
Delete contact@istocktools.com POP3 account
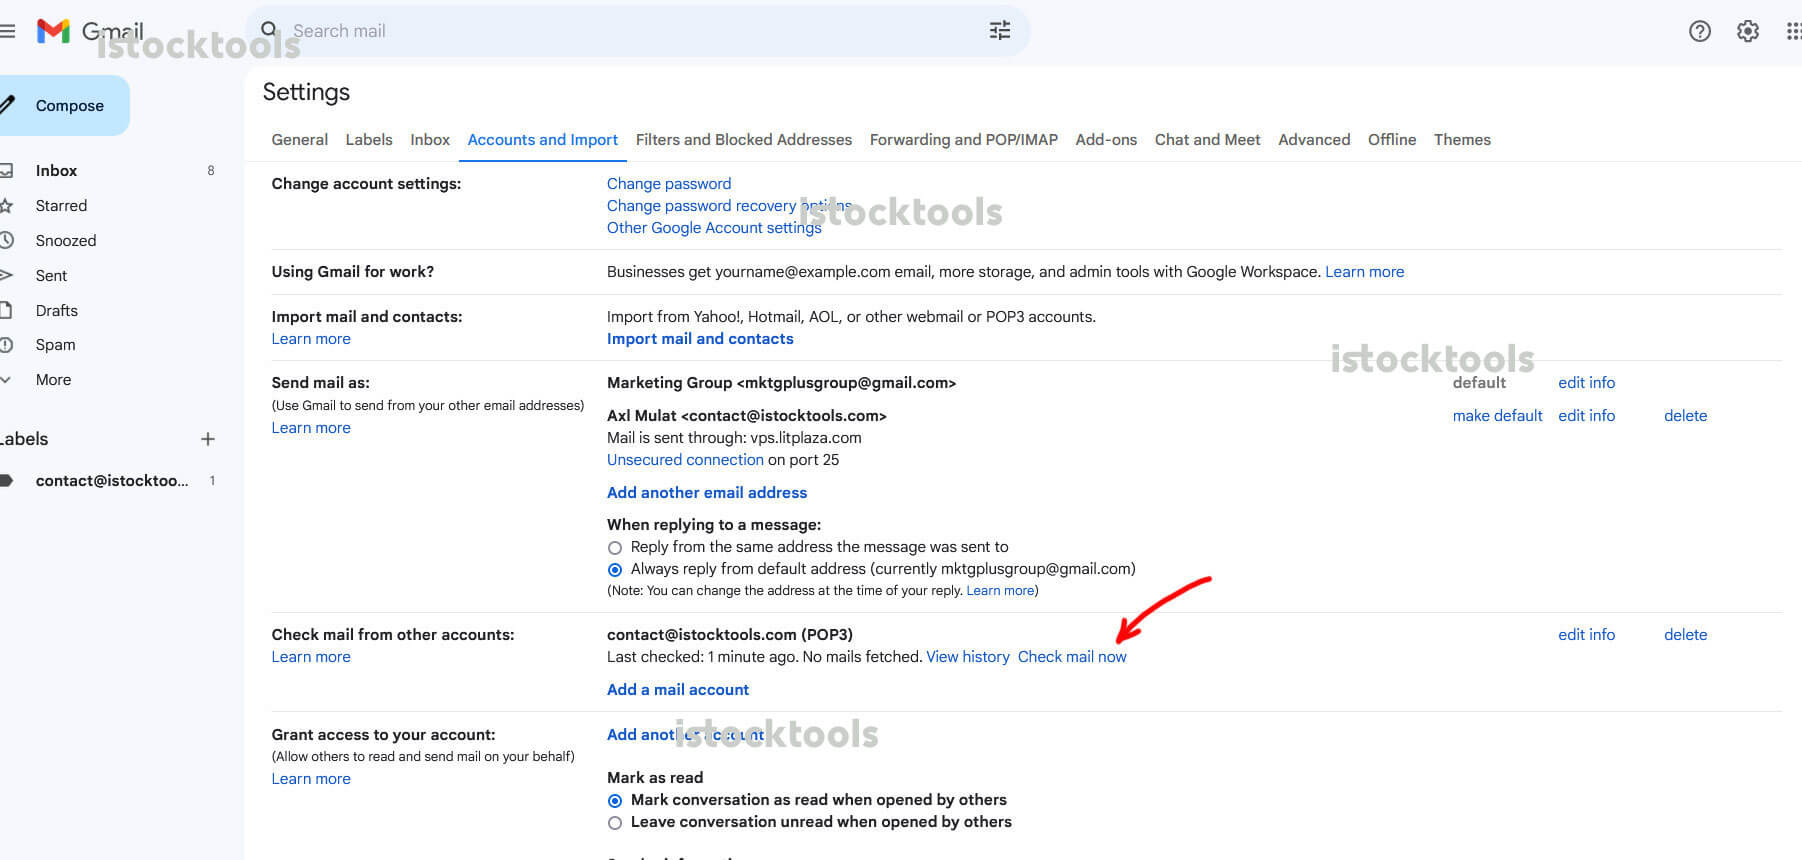(x=1685, y=635)
